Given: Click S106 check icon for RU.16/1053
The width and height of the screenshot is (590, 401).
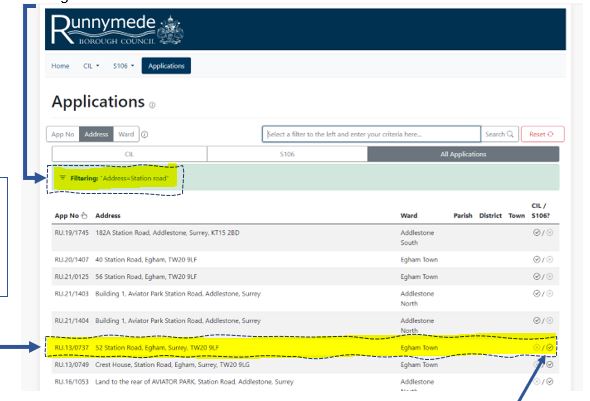Looking at the screenshot, I should [550, 381].
